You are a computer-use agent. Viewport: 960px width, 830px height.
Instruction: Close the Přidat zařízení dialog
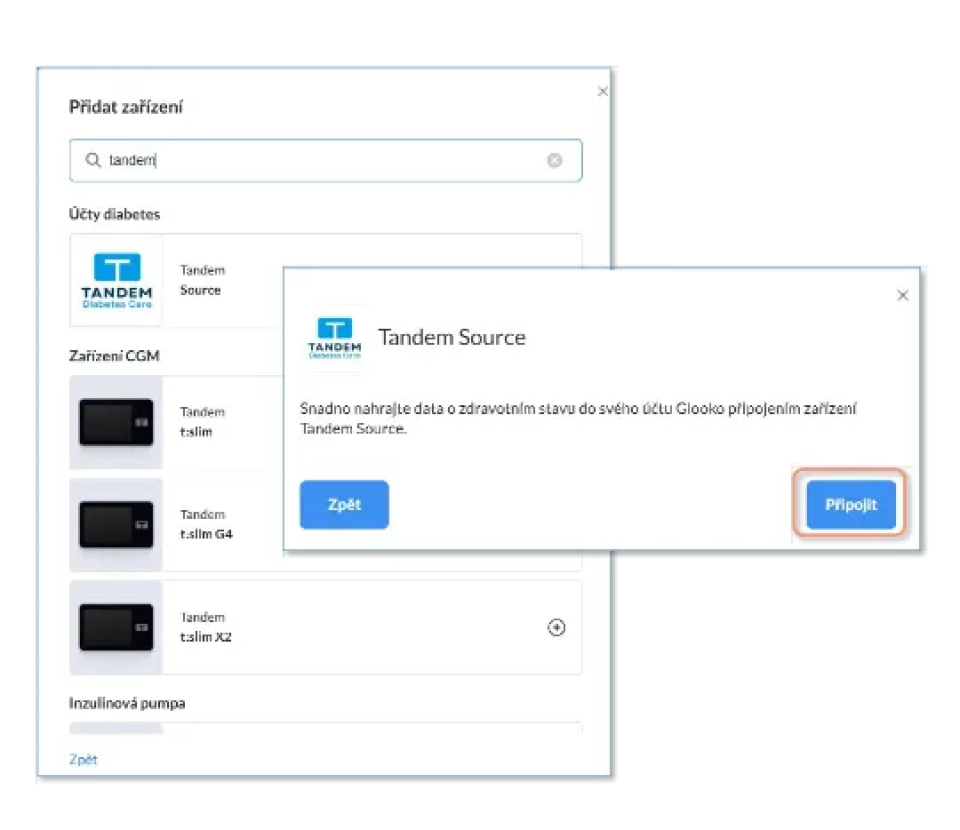[602, 91]
